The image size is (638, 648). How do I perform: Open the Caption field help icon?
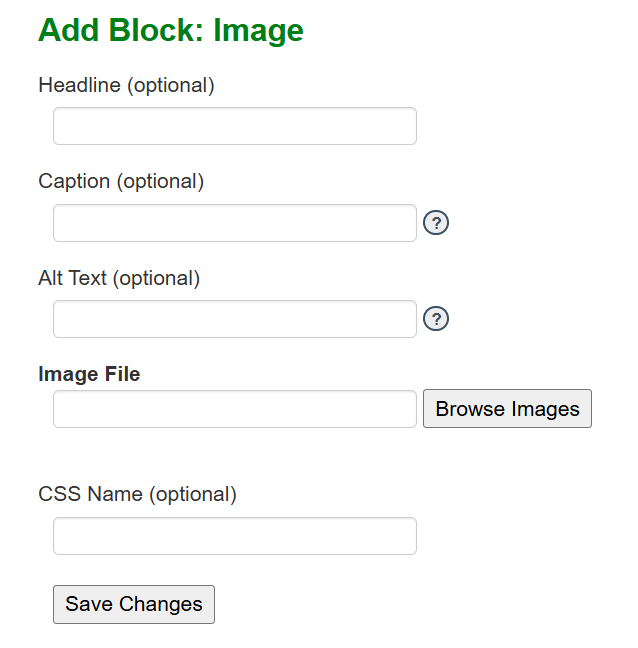tap(436, 222)
